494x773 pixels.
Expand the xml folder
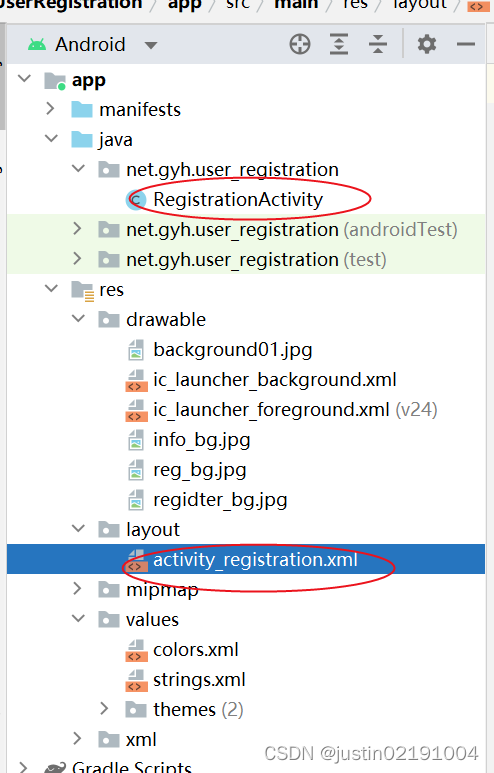click(x=77, y=739)
